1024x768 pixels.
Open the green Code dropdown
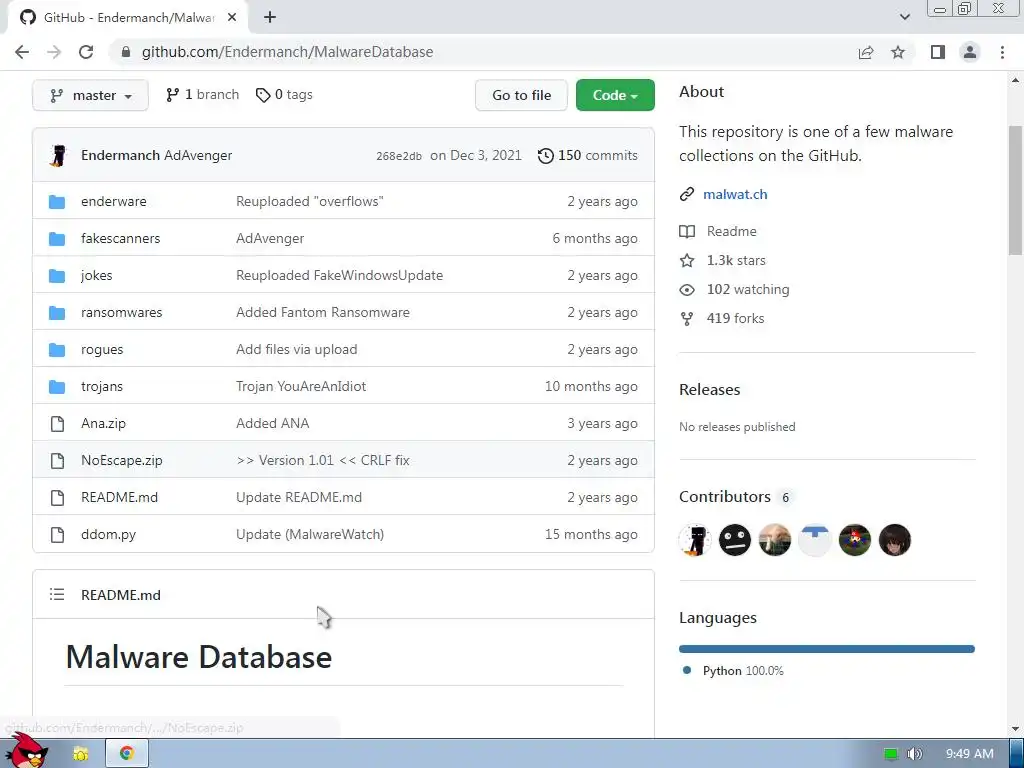[x=615, y=95]
